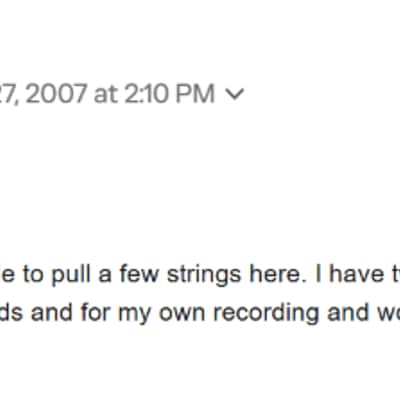This screenshot has width=400, height=400.
Task: Click the word "few" in the message body
Action: tap(139, 274)
